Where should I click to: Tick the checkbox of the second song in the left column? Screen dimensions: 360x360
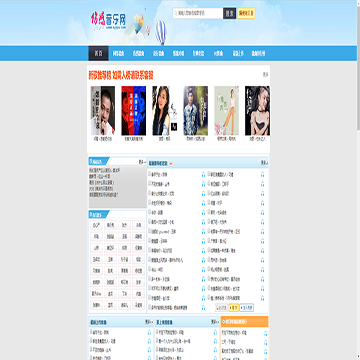[149, 184]
